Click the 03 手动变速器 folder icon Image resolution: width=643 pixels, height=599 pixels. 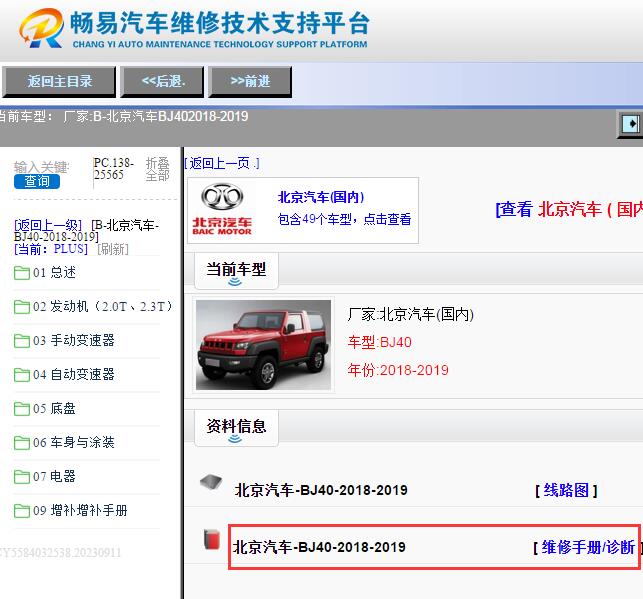21,341
